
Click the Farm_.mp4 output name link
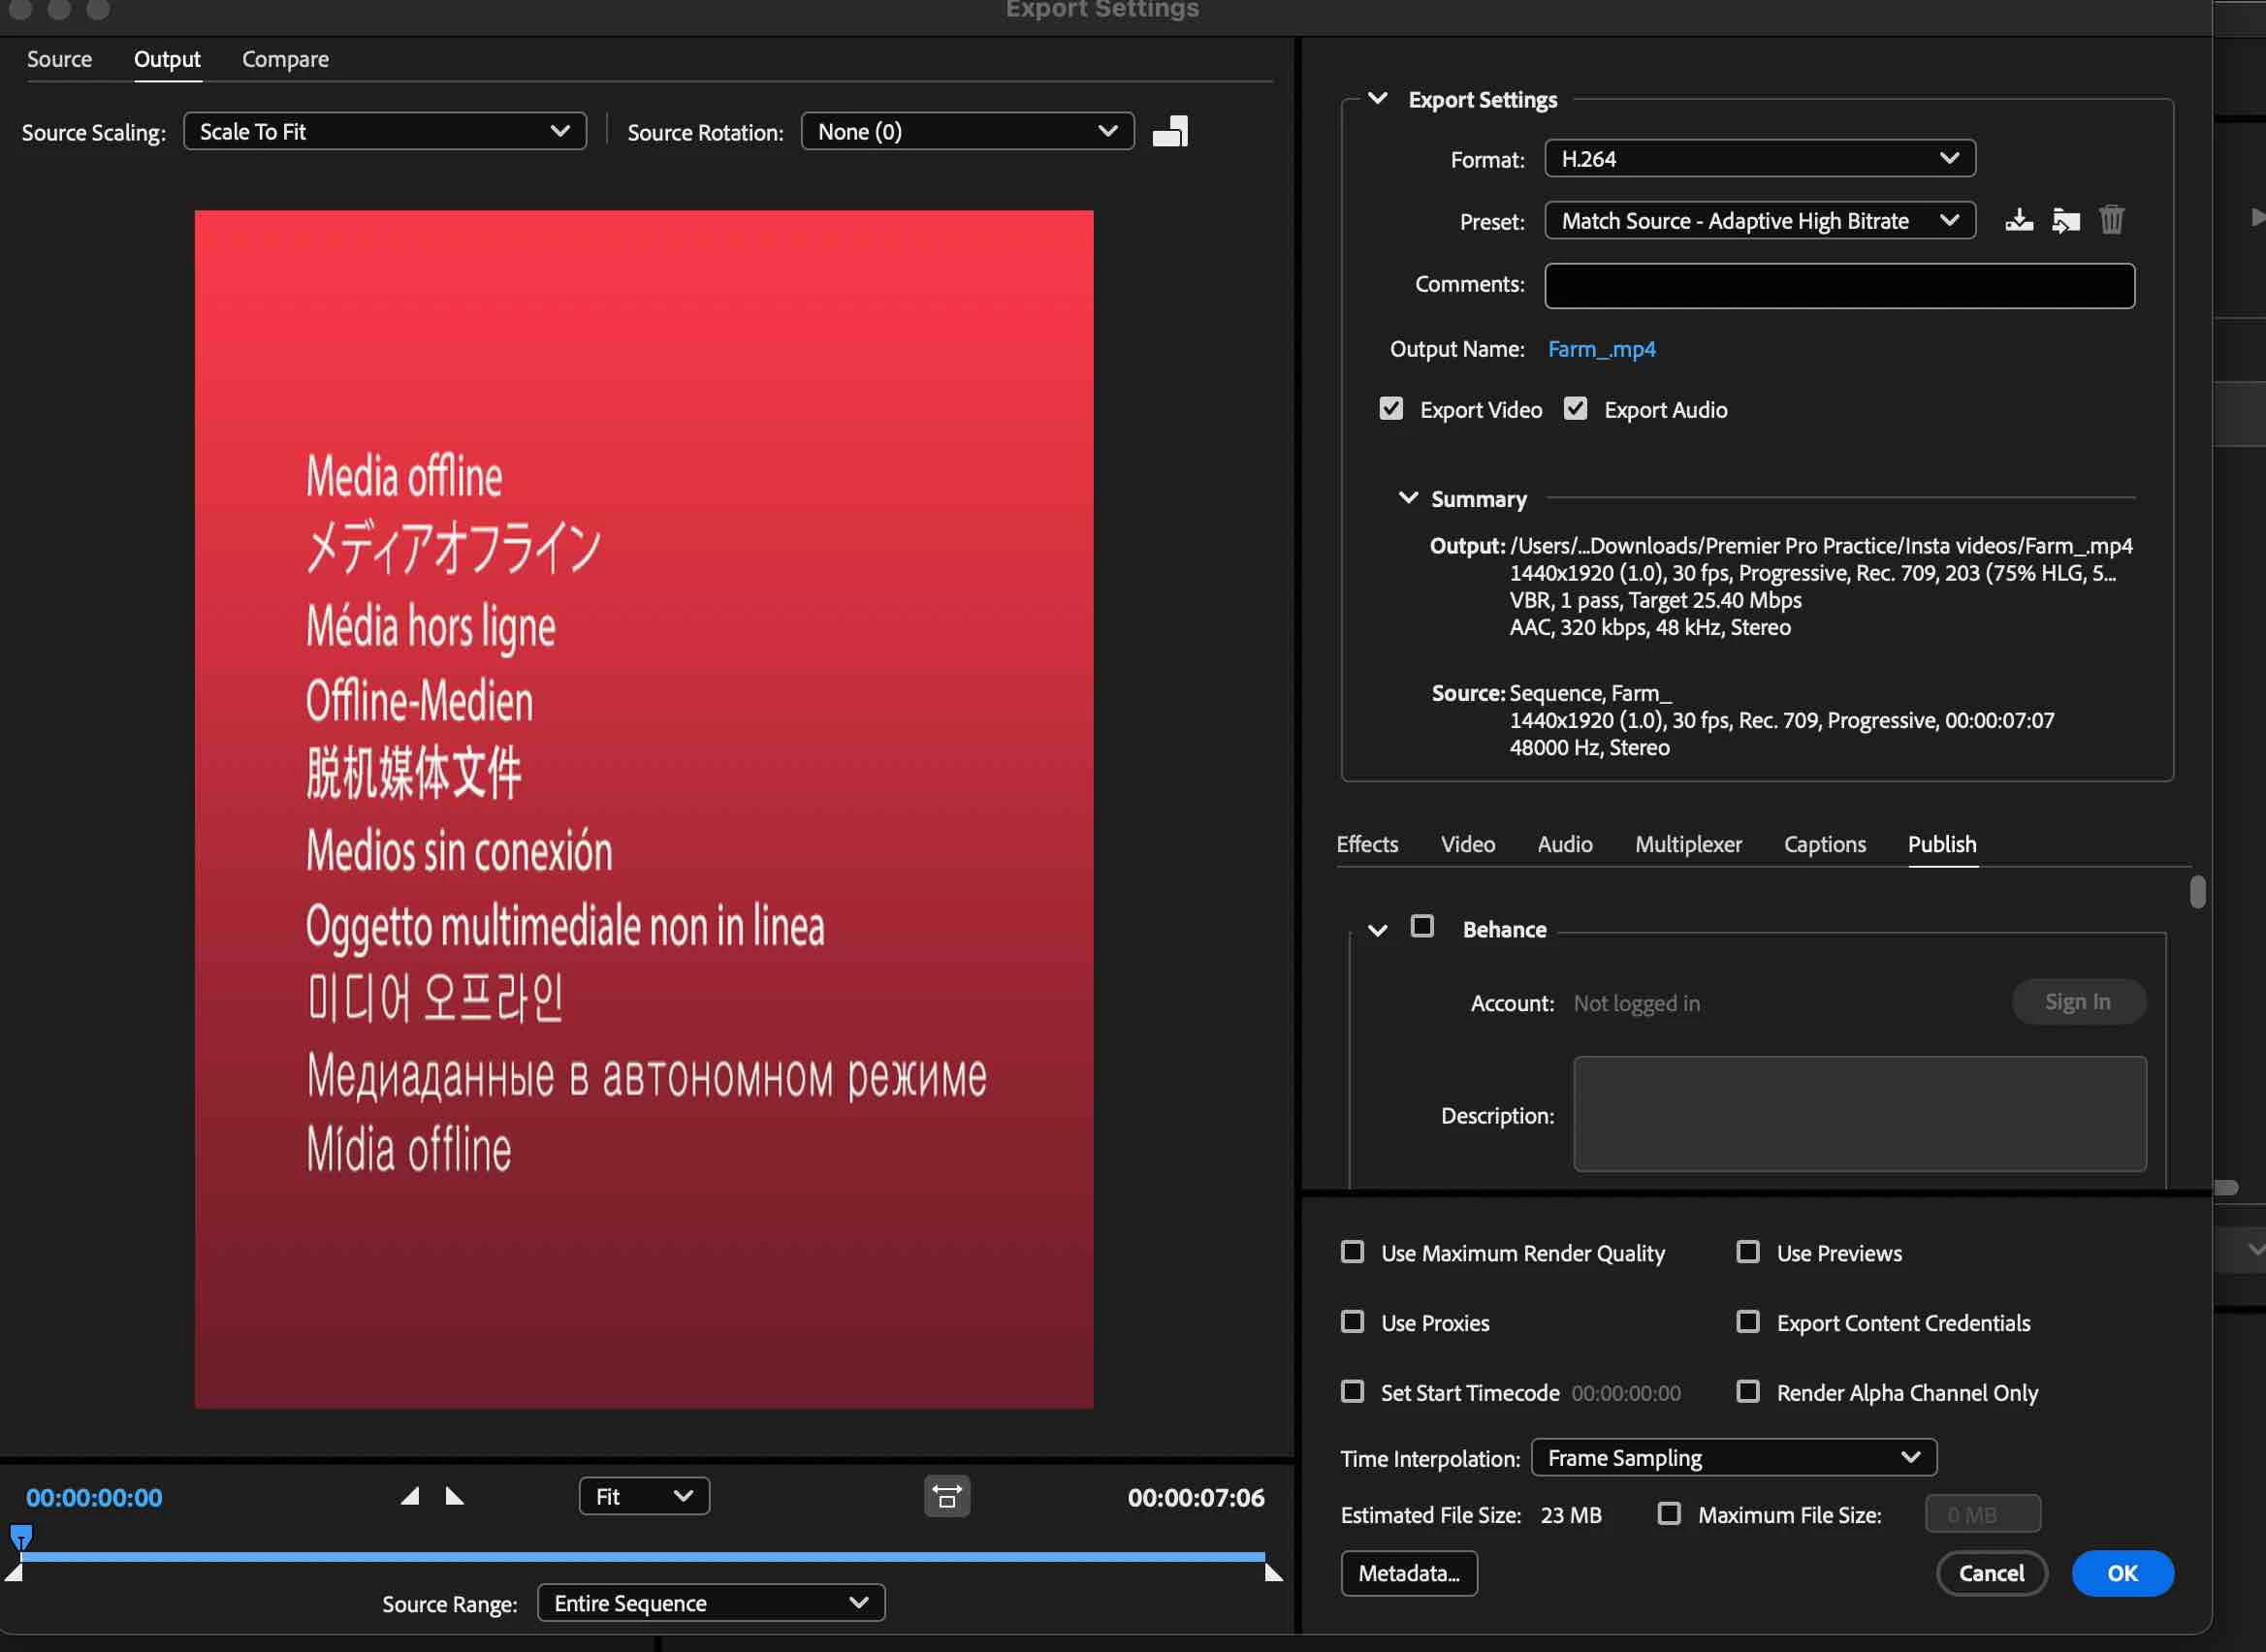1601,349
